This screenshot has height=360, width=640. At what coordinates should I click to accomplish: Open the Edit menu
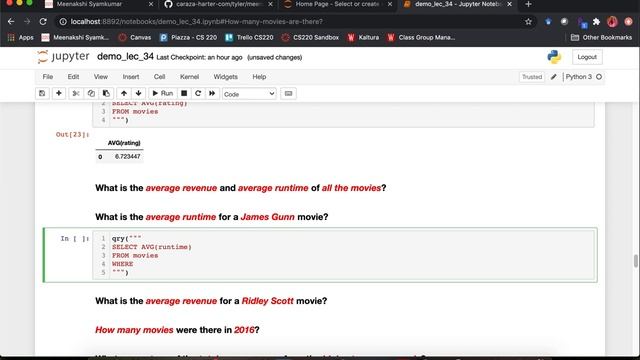[73, 77]
